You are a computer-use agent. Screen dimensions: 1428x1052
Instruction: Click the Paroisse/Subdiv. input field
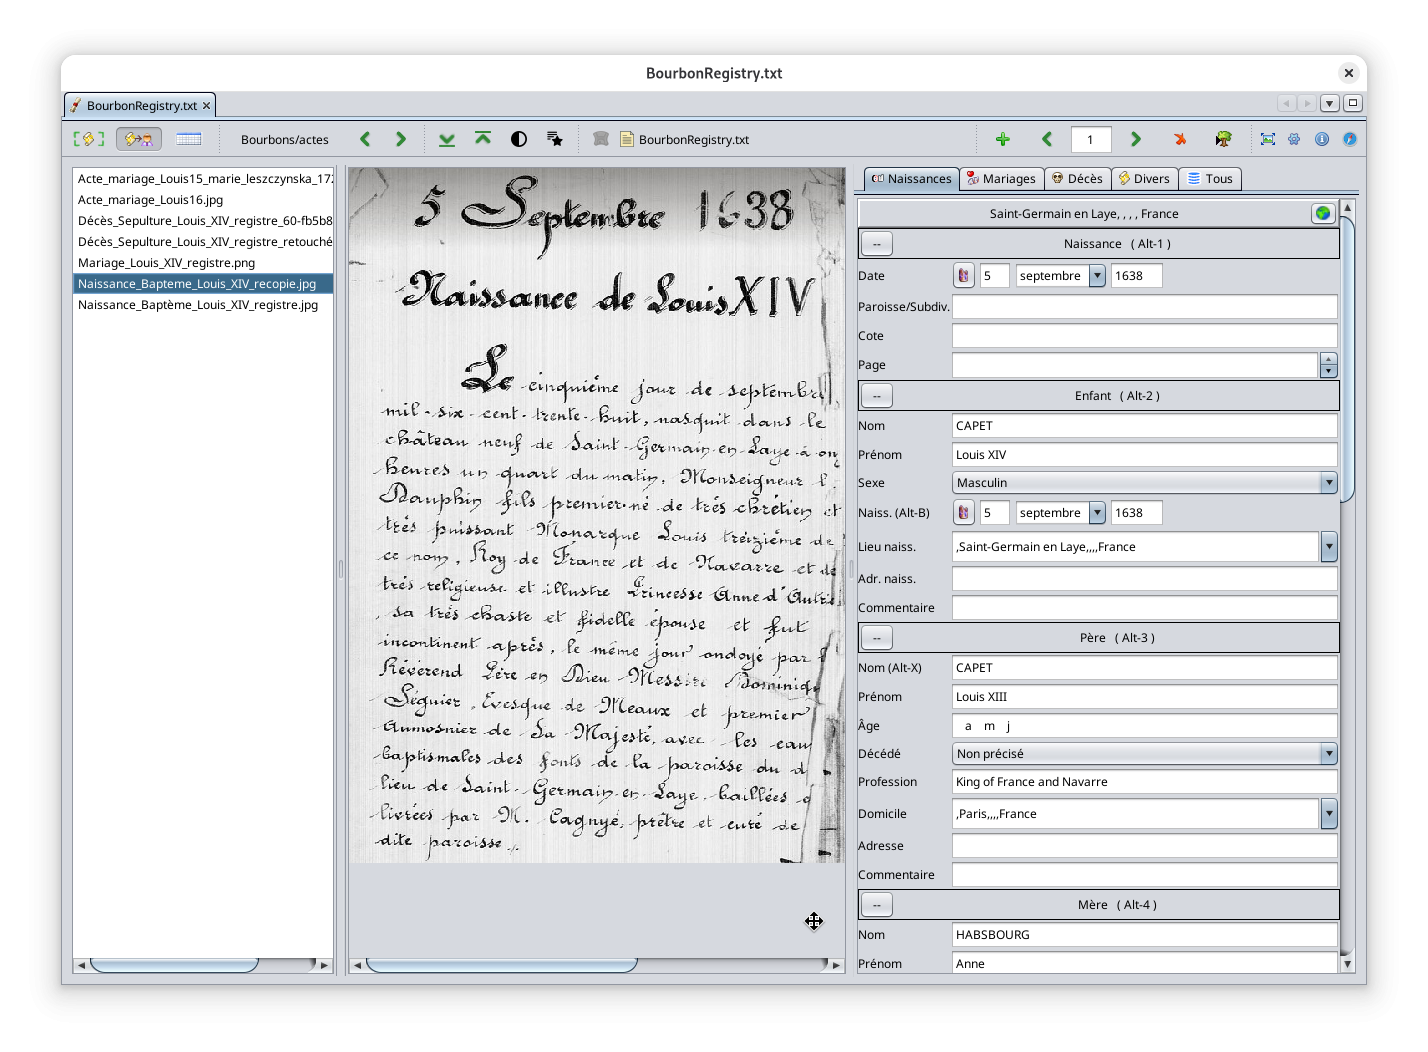coord(1144,306)
